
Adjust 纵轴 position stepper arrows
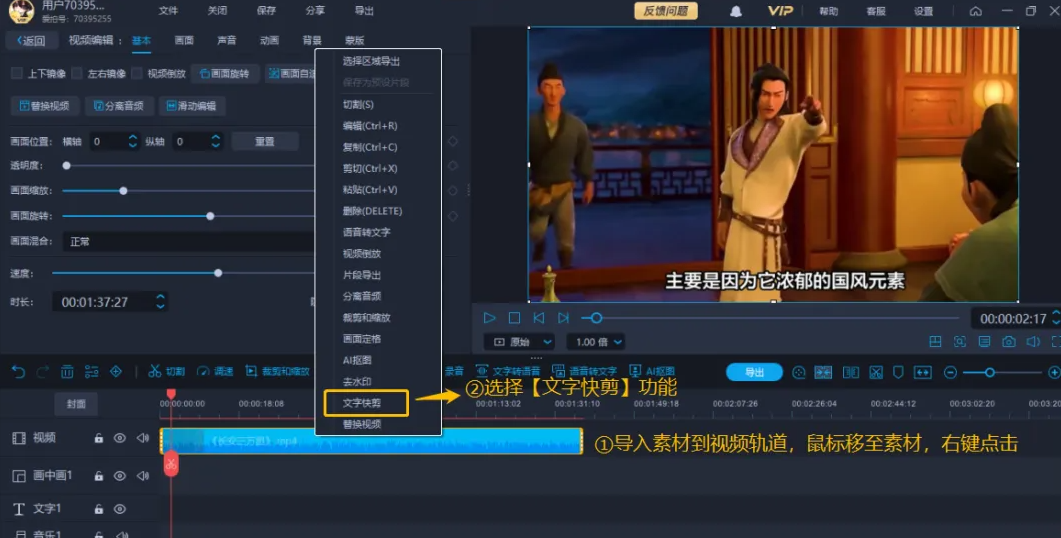coord(215,141)
